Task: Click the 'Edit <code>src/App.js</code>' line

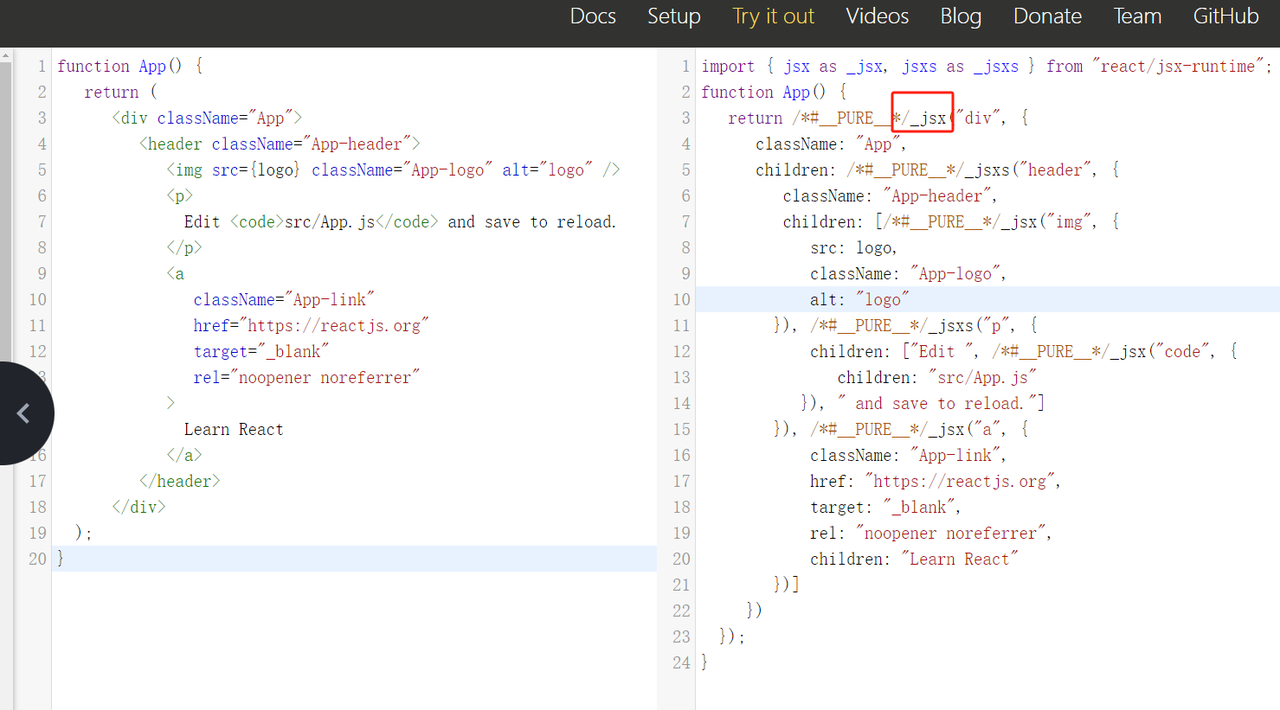Action: (400, 222)
